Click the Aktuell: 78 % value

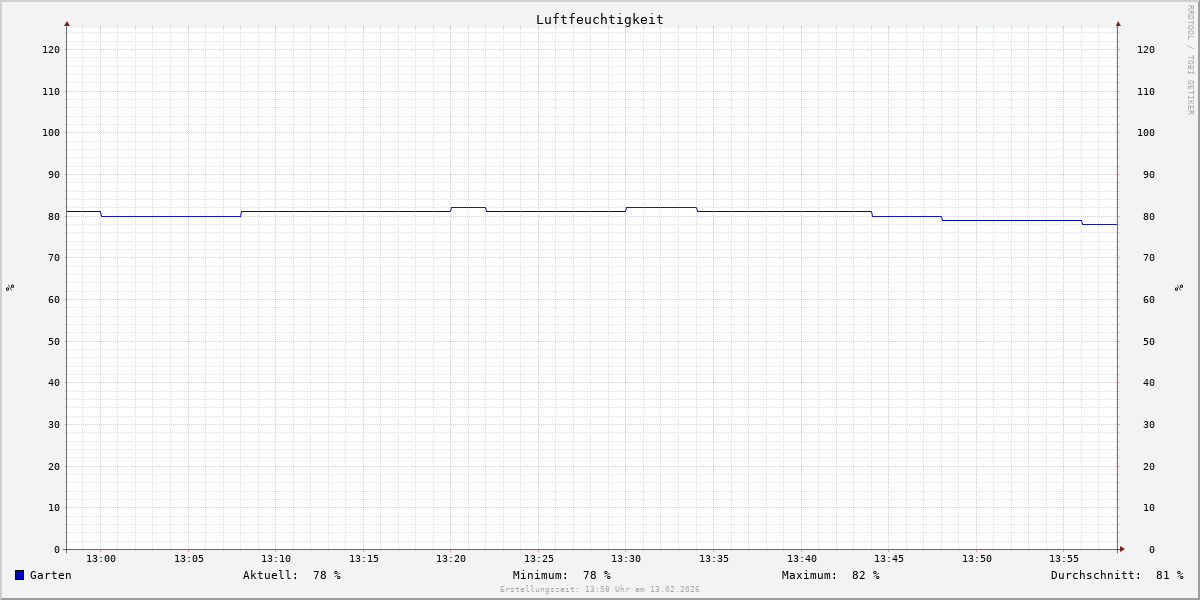pyautogui.click(x=292, y=575)
